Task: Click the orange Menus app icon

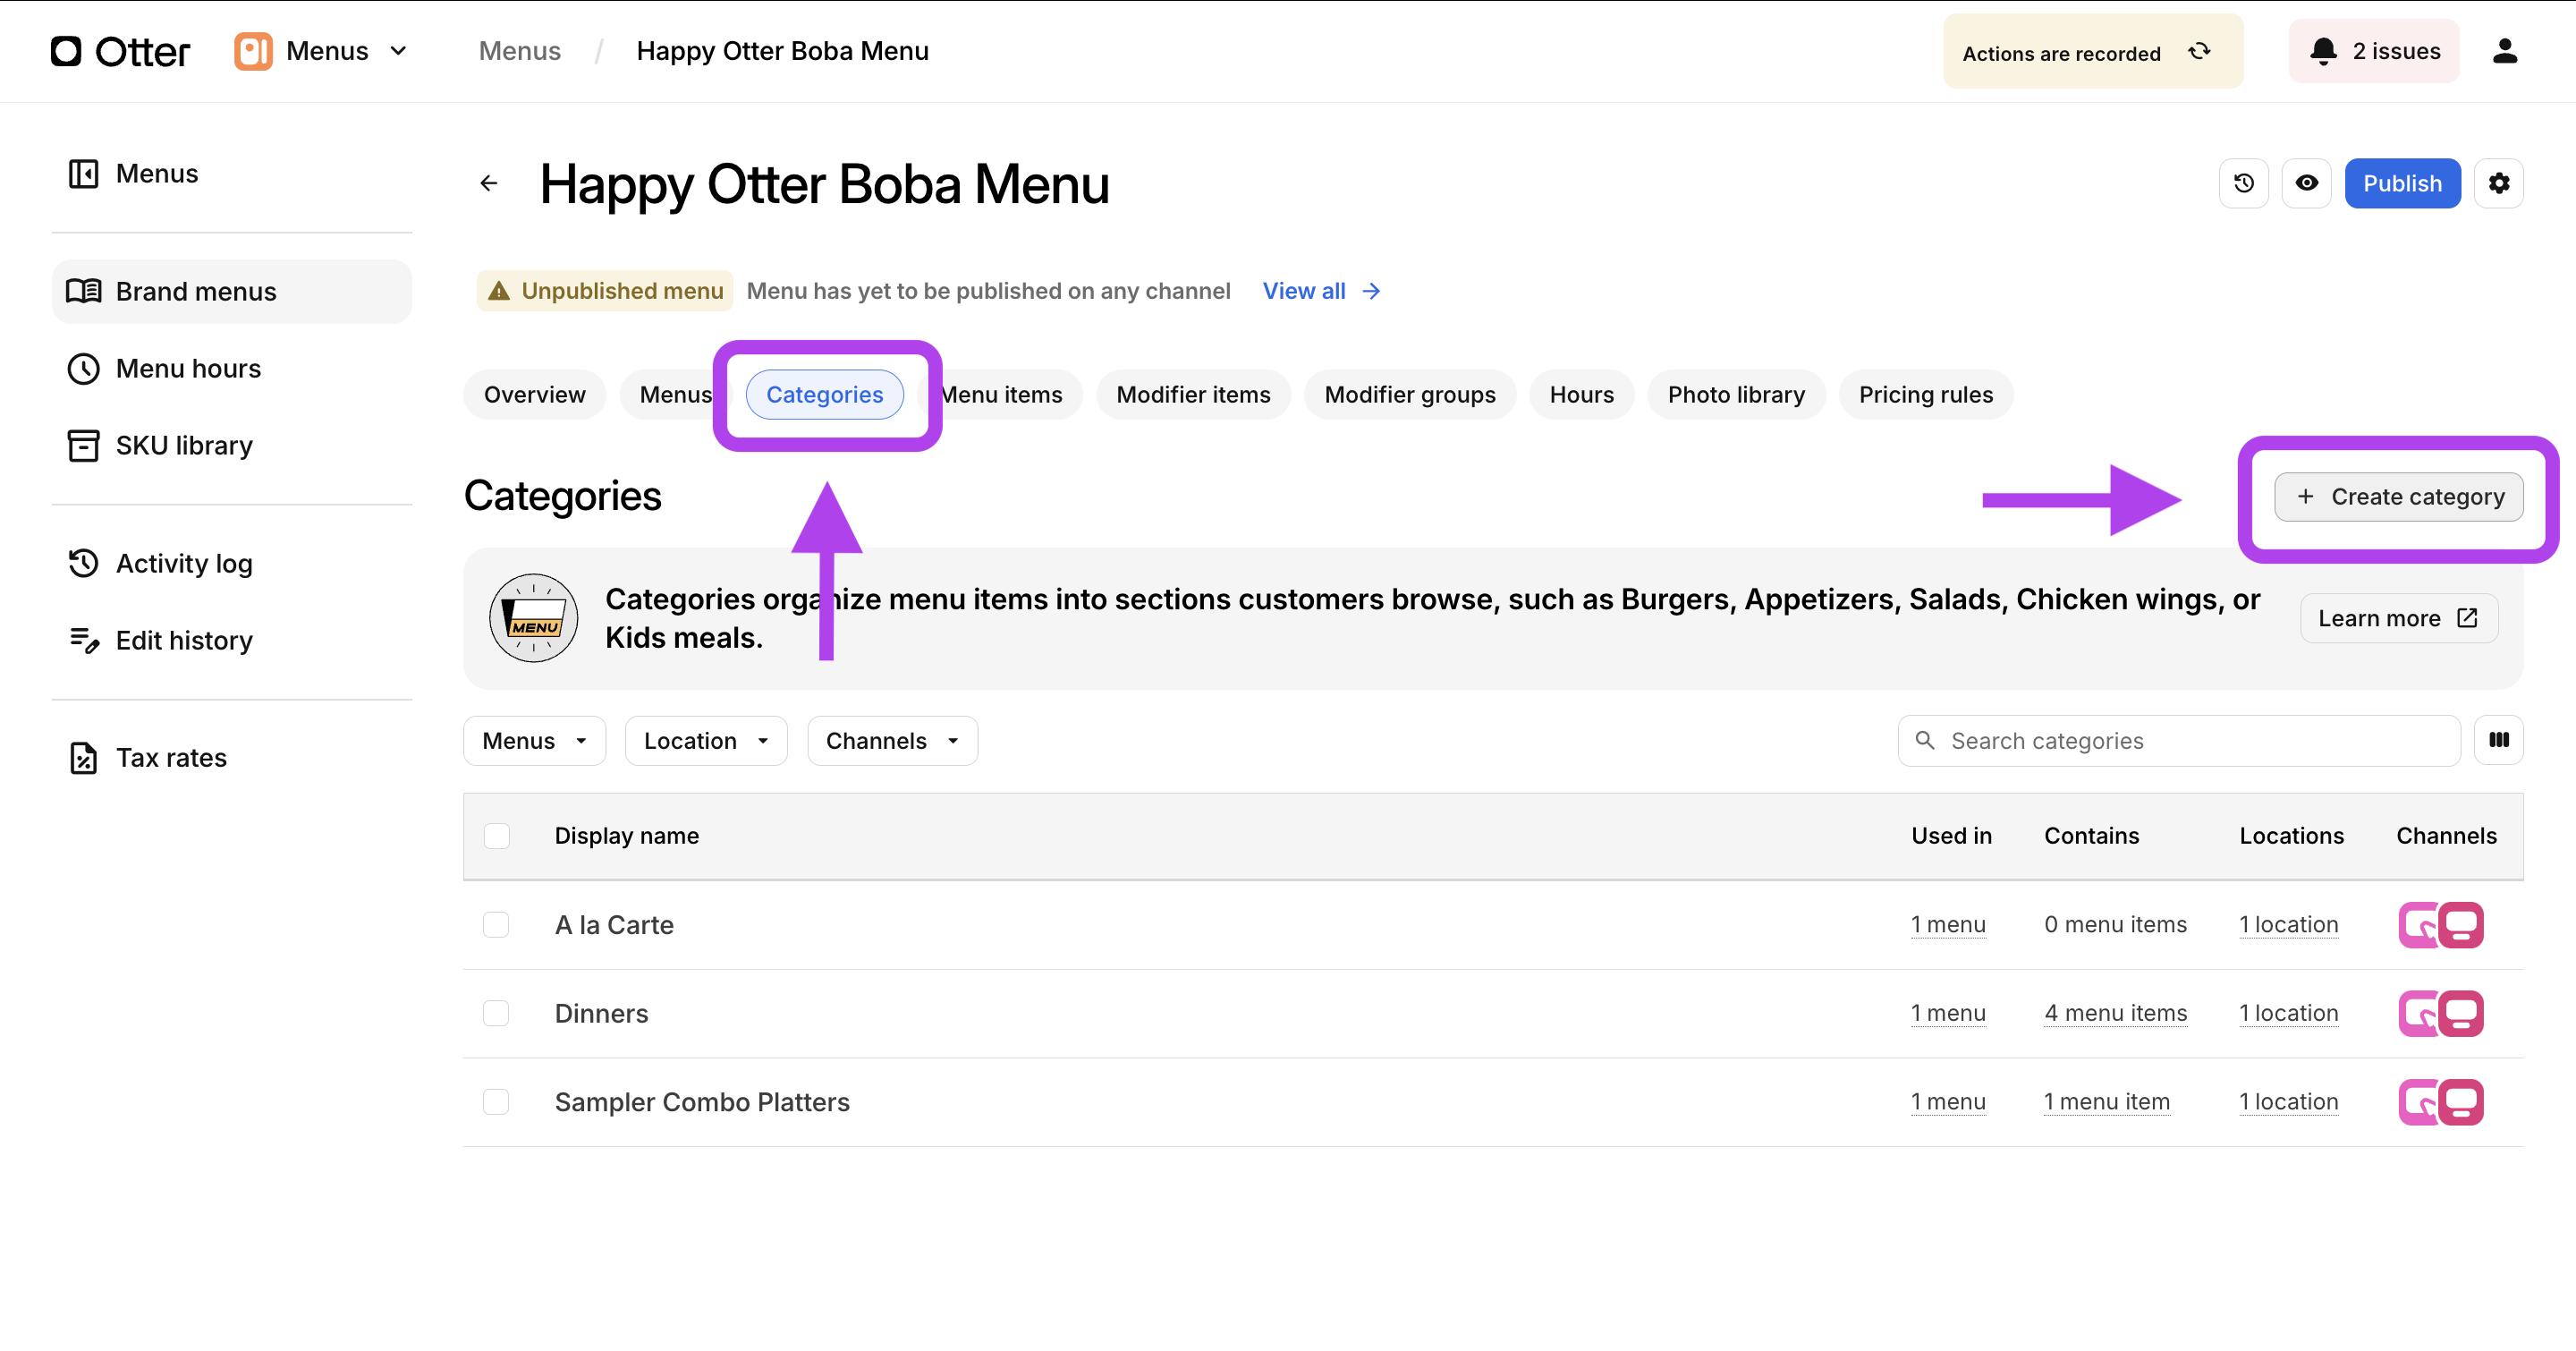Action: (253, 51)
